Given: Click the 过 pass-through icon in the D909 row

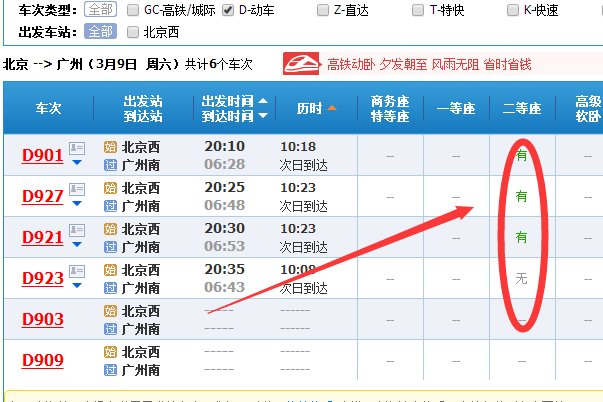Looking at the screenshot, I should [x=110, y=370].
